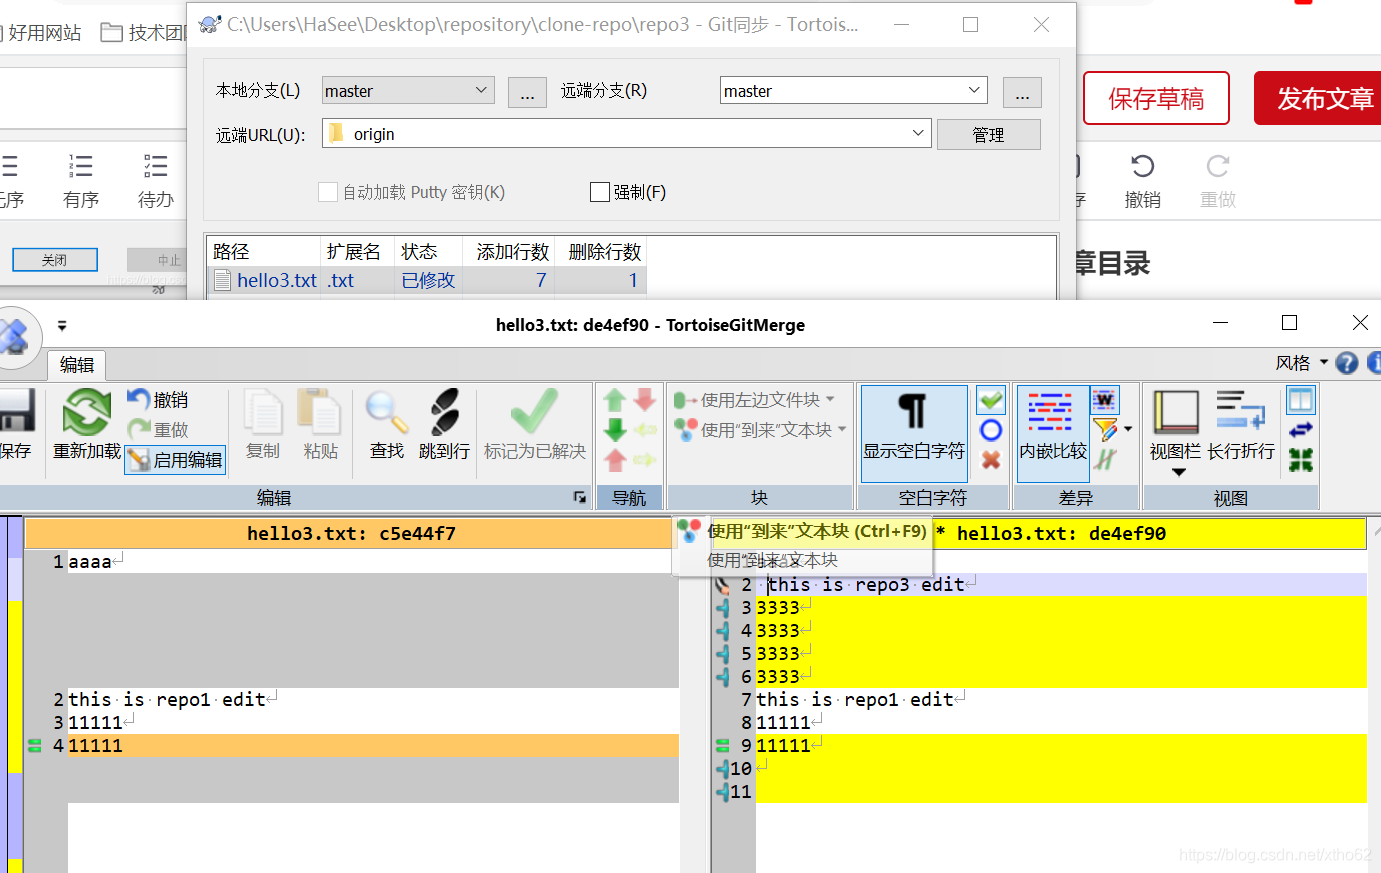Select the green check whitespace compare option
The height and width of the screenshot is (873, 1381).
point(991,400)
